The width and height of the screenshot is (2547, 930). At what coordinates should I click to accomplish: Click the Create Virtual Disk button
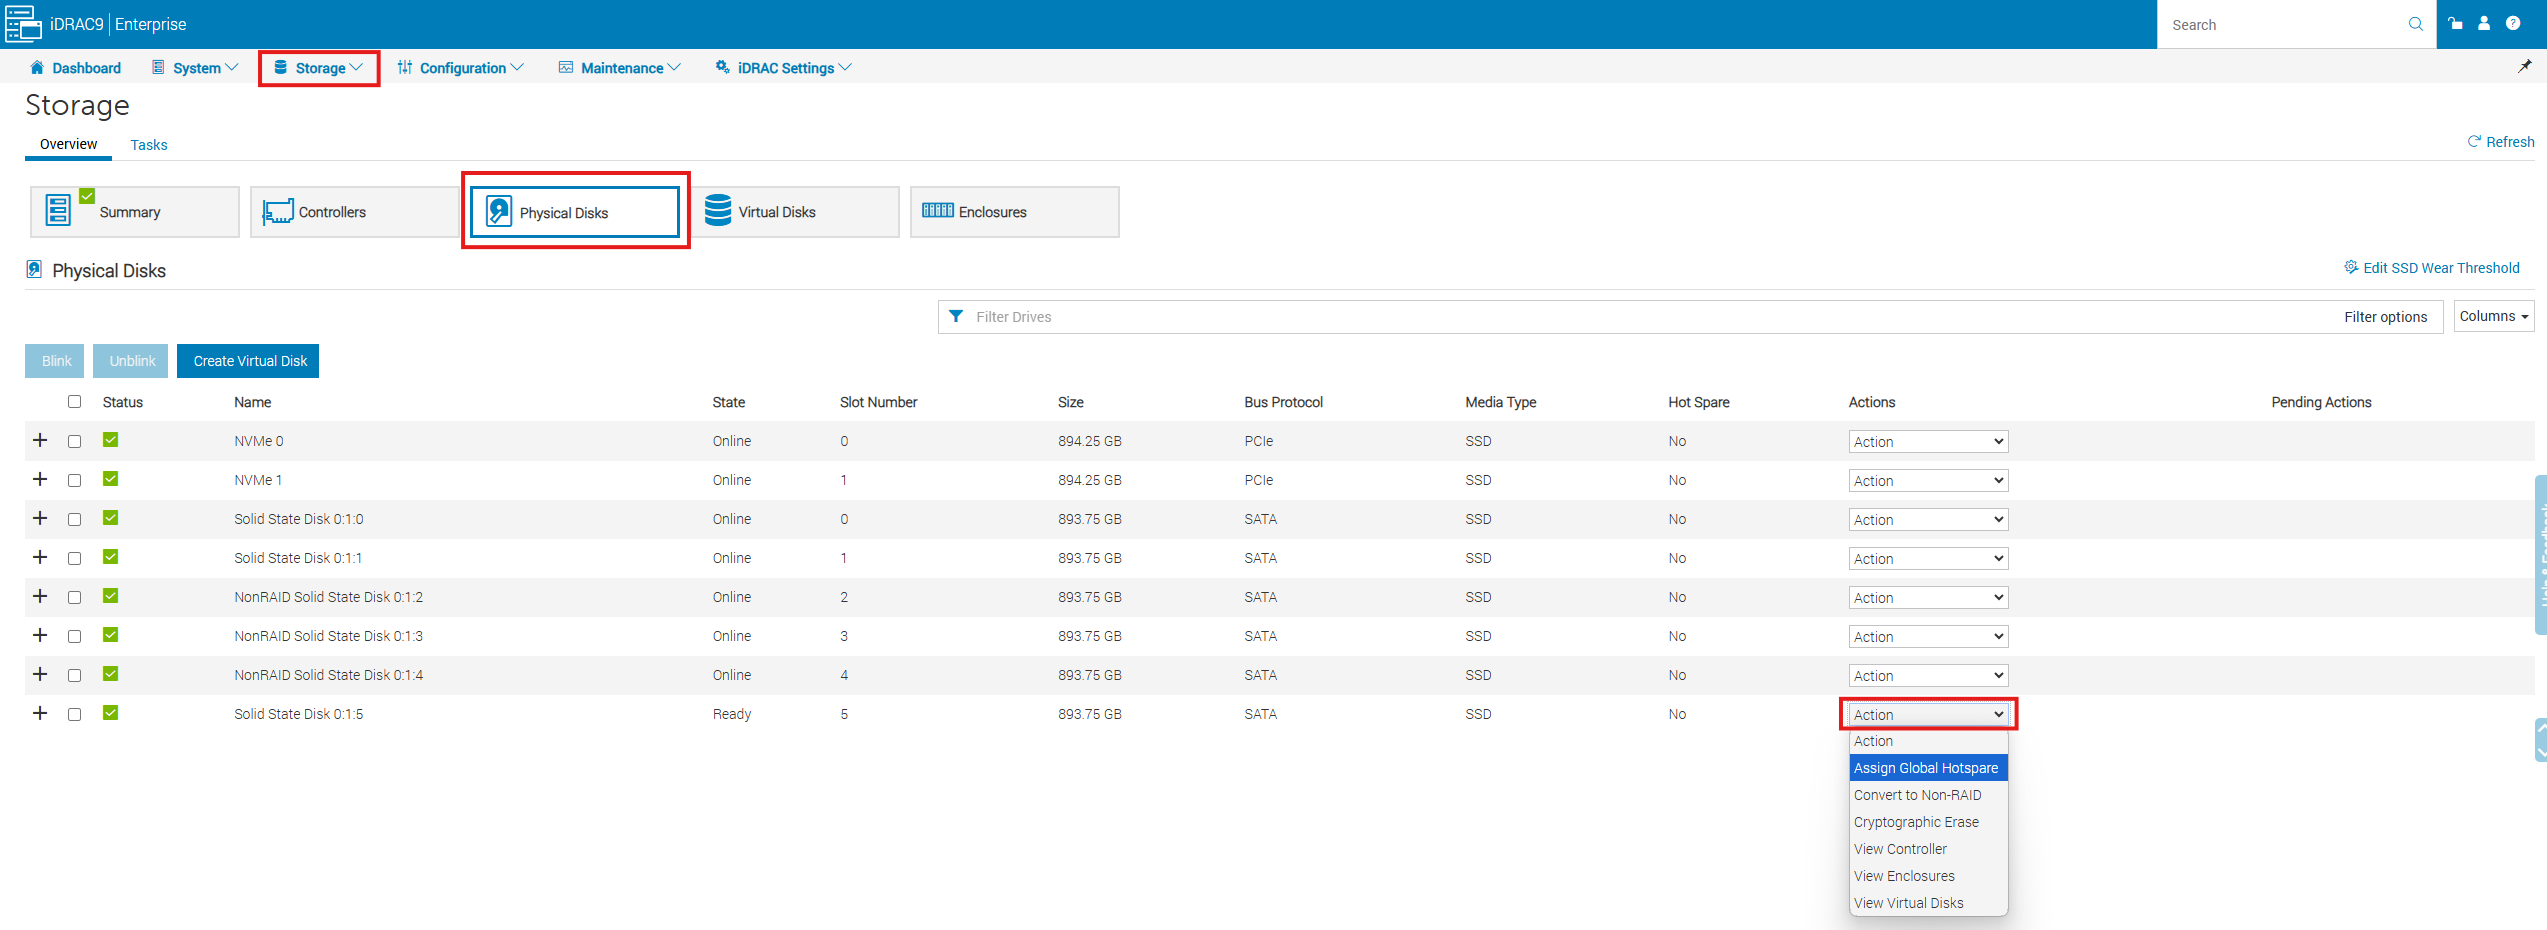tap(250, 361)
